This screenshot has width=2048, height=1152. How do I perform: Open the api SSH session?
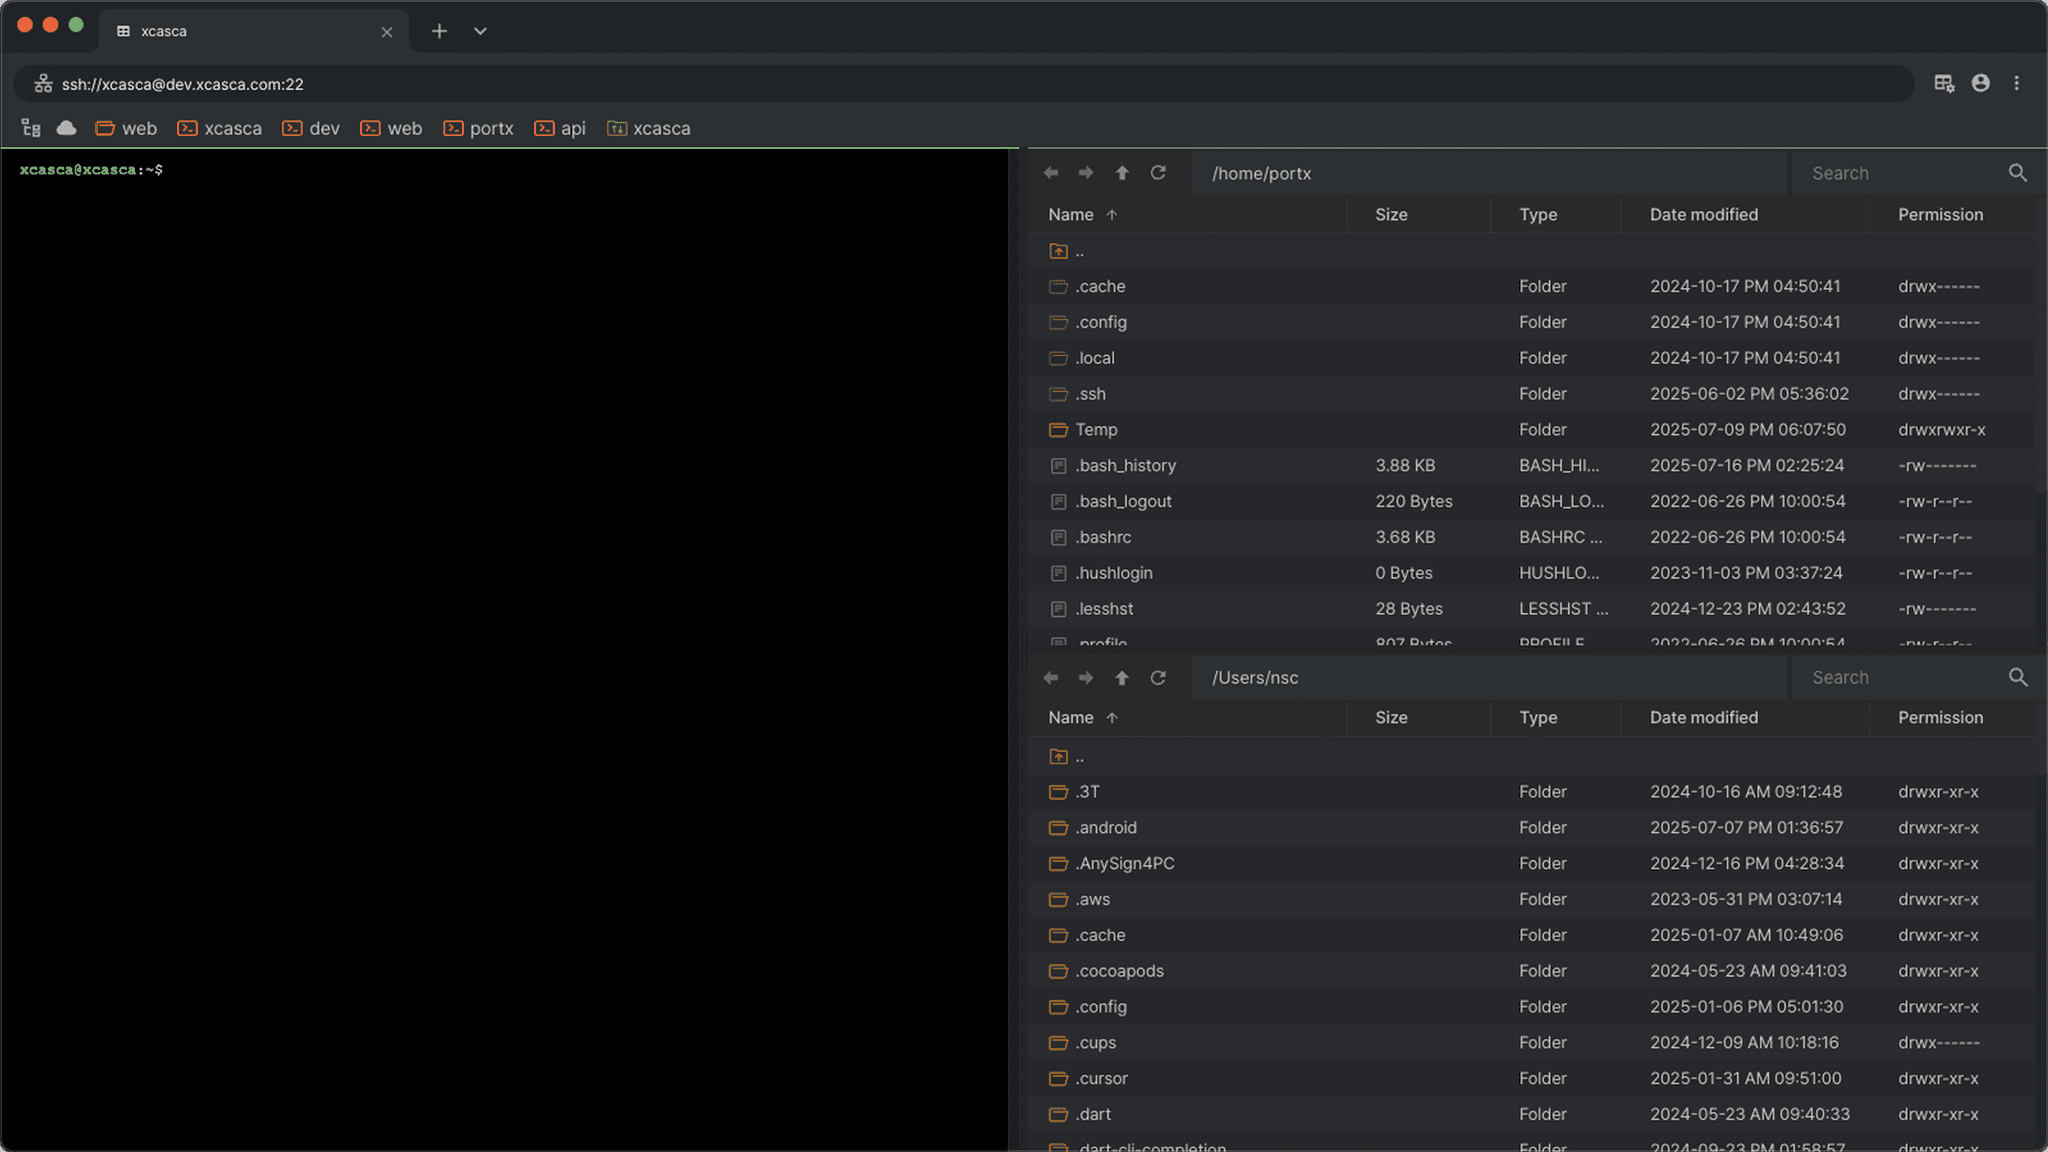tap(560, 128)
